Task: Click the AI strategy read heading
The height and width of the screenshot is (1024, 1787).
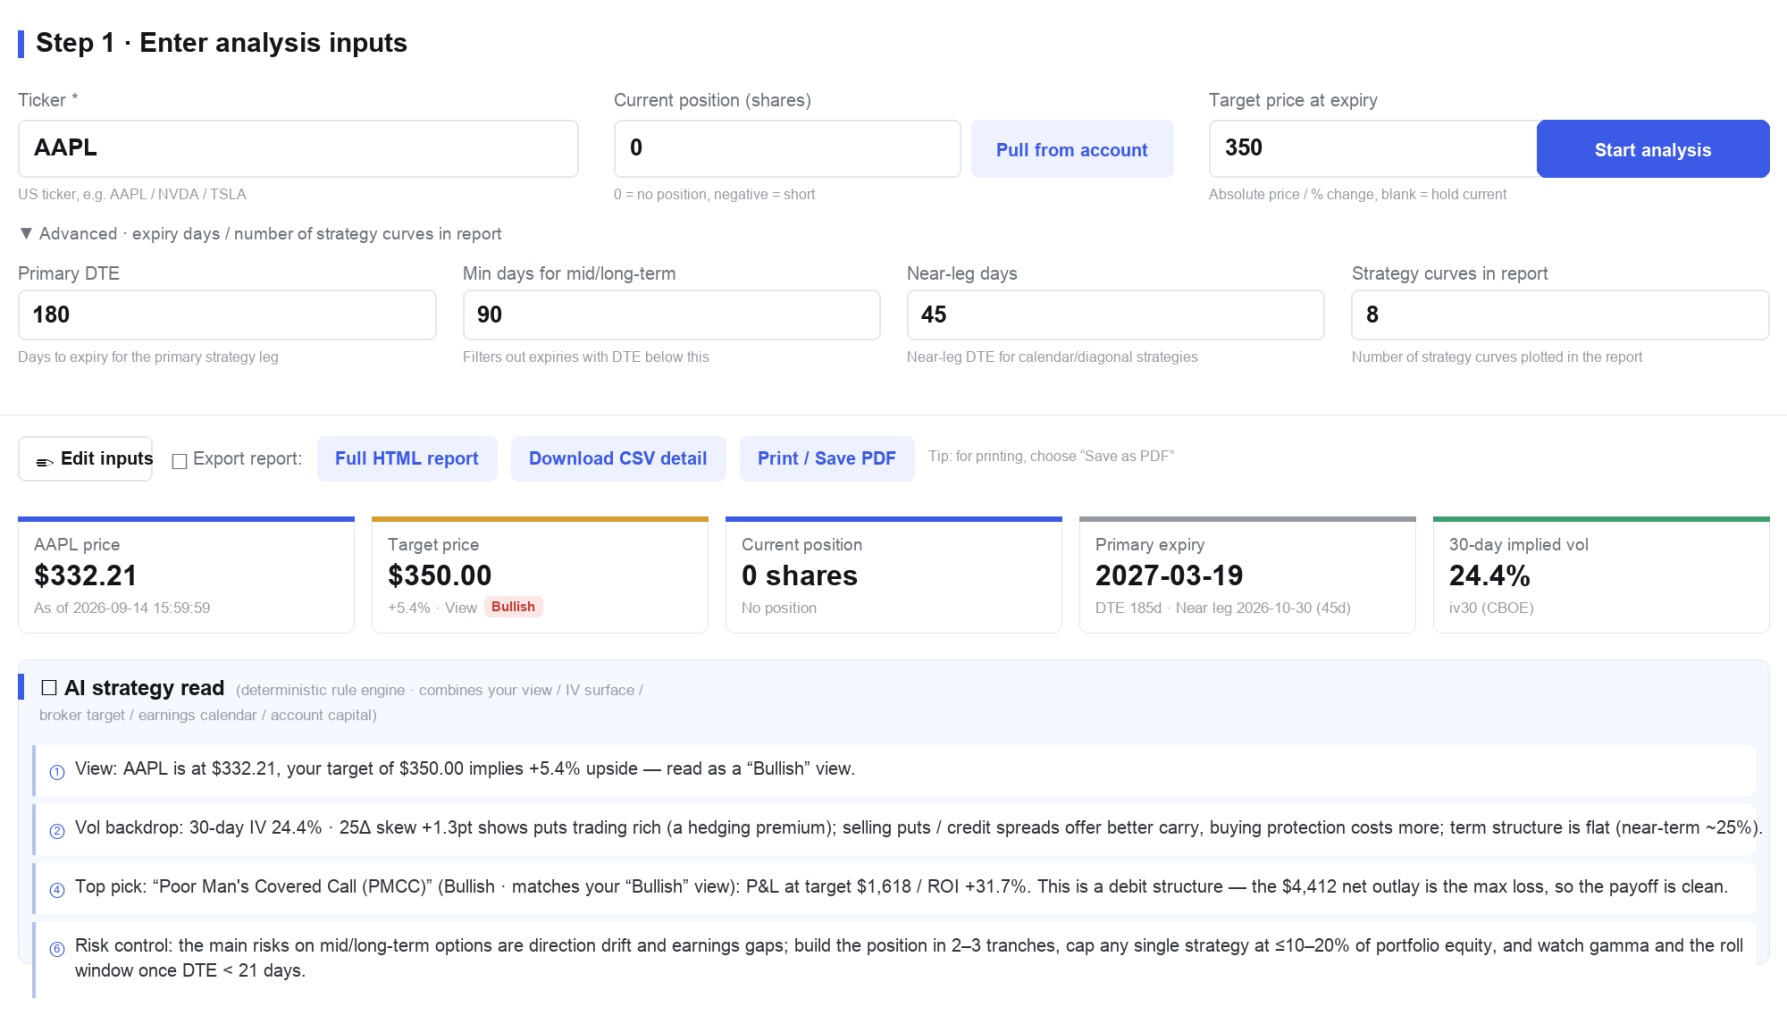Action: click(144, 688)
